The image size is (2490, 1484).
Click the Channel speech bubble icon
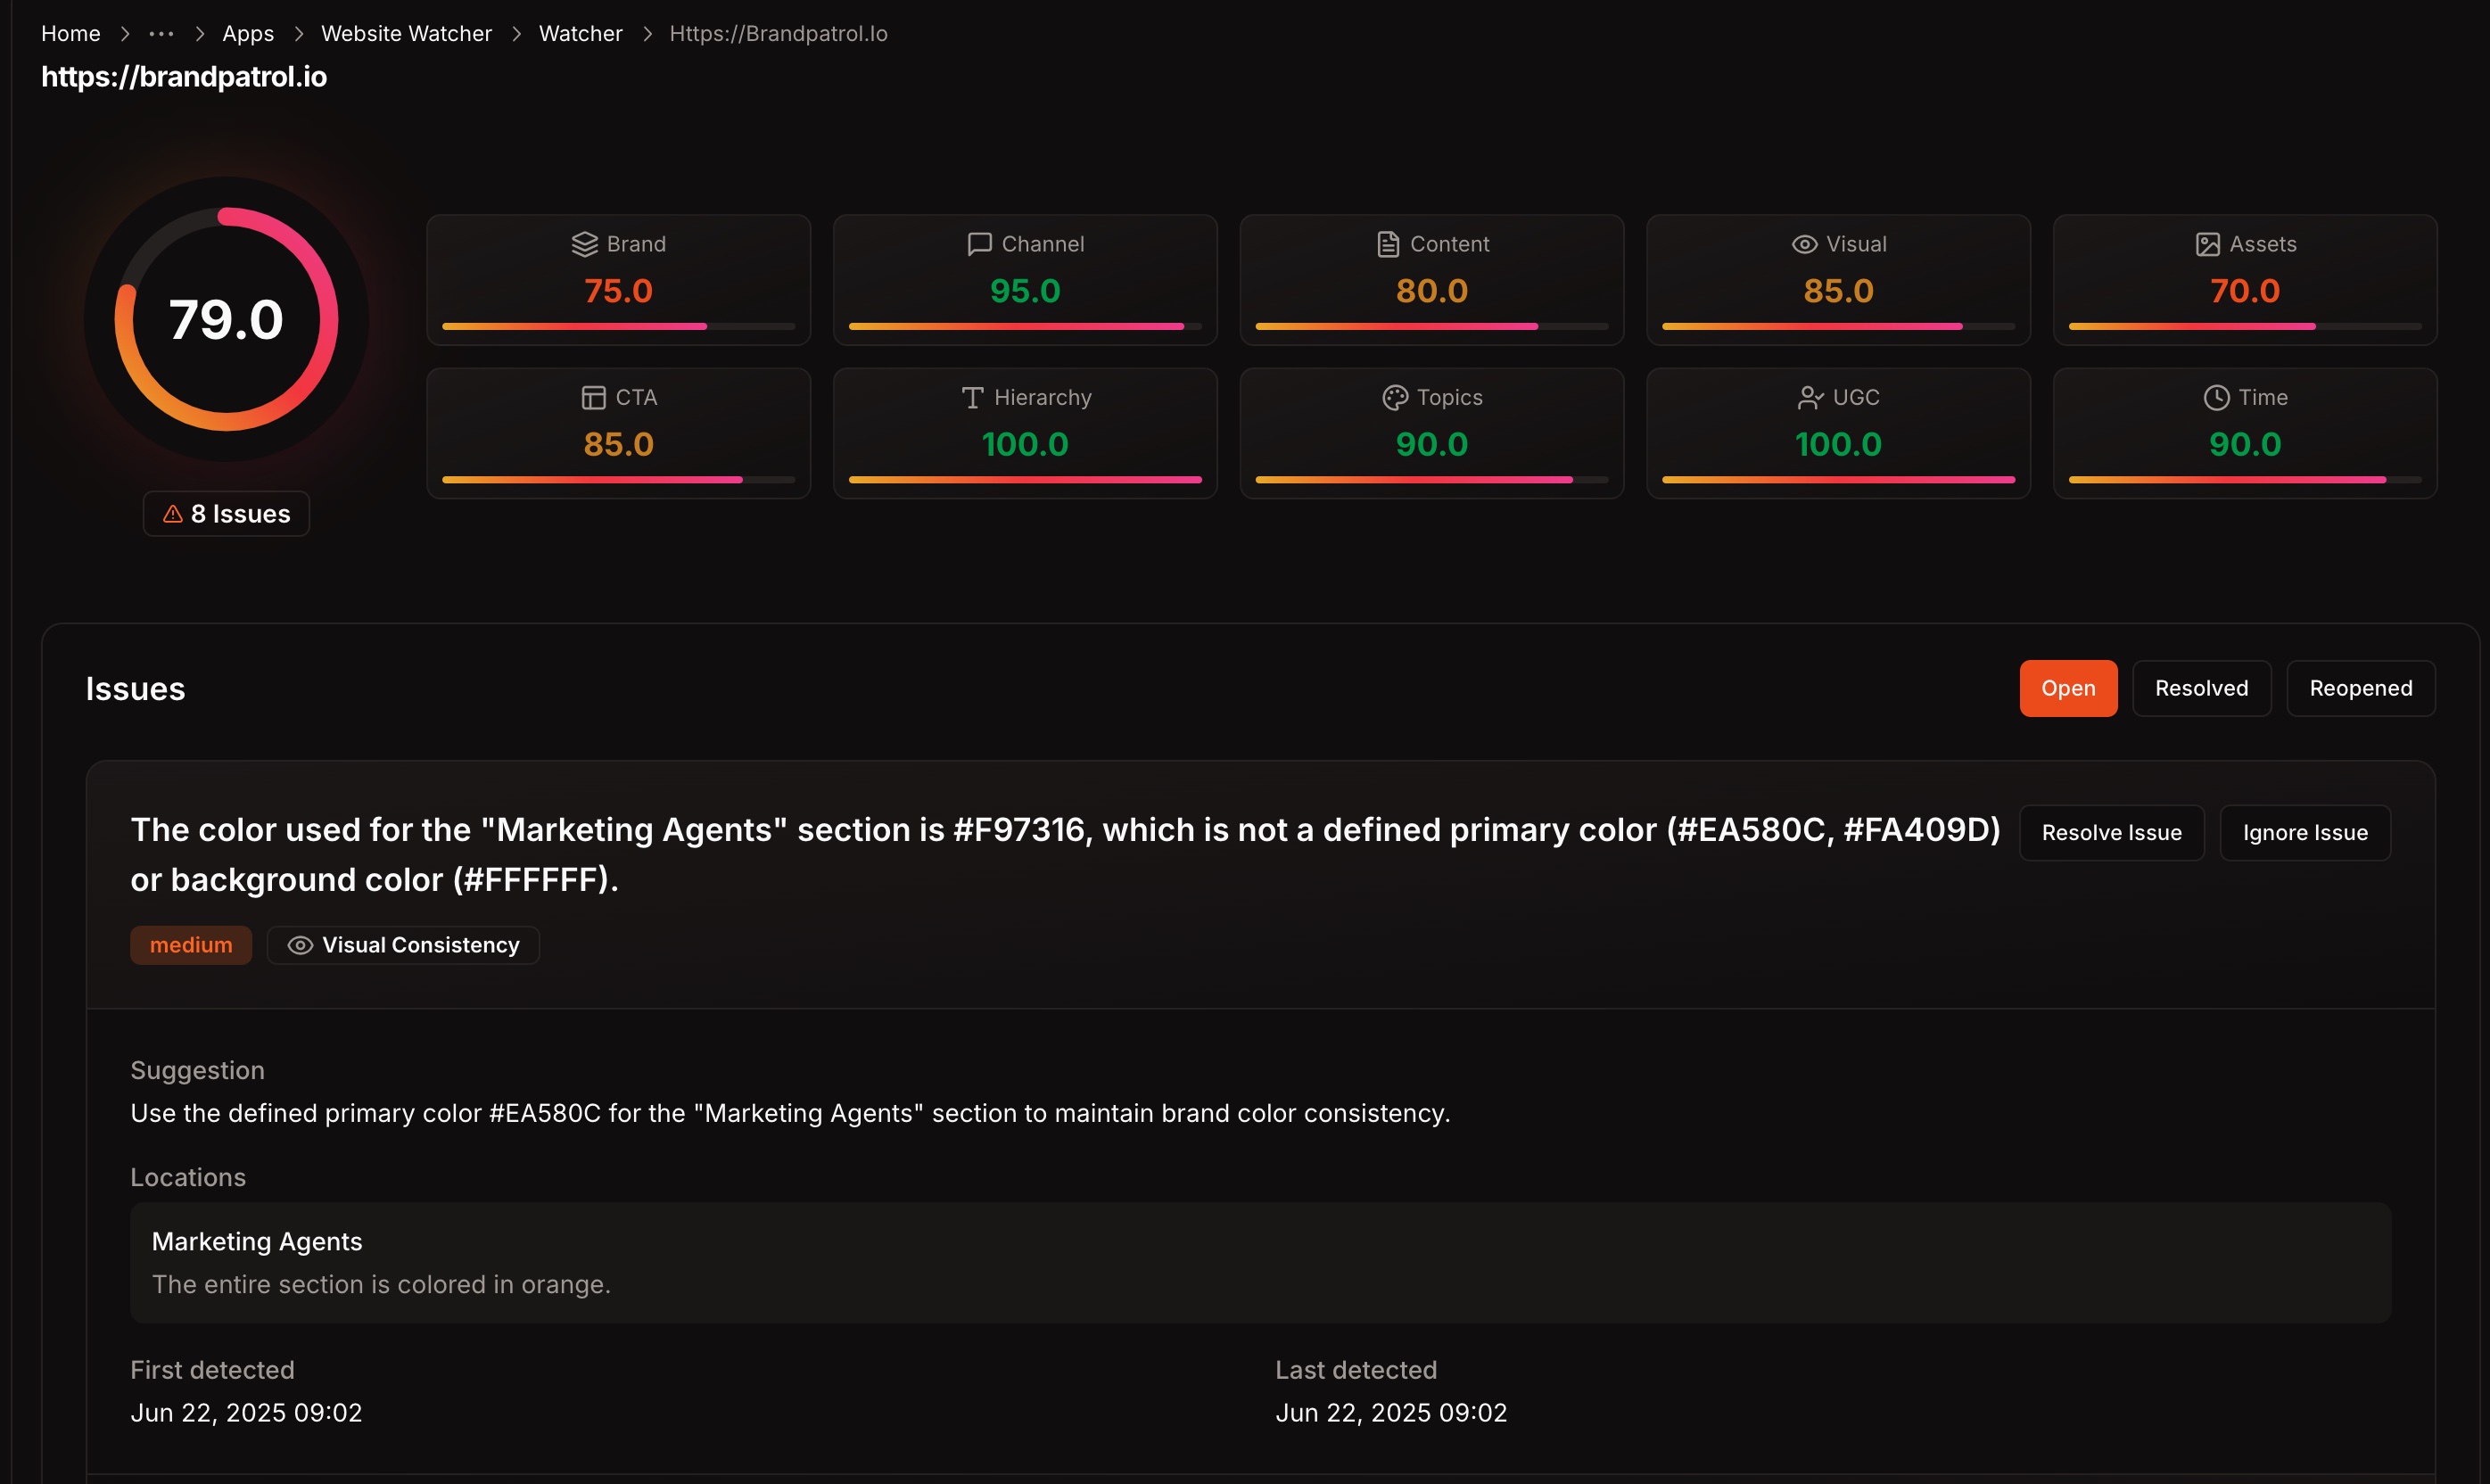[979, 244]
